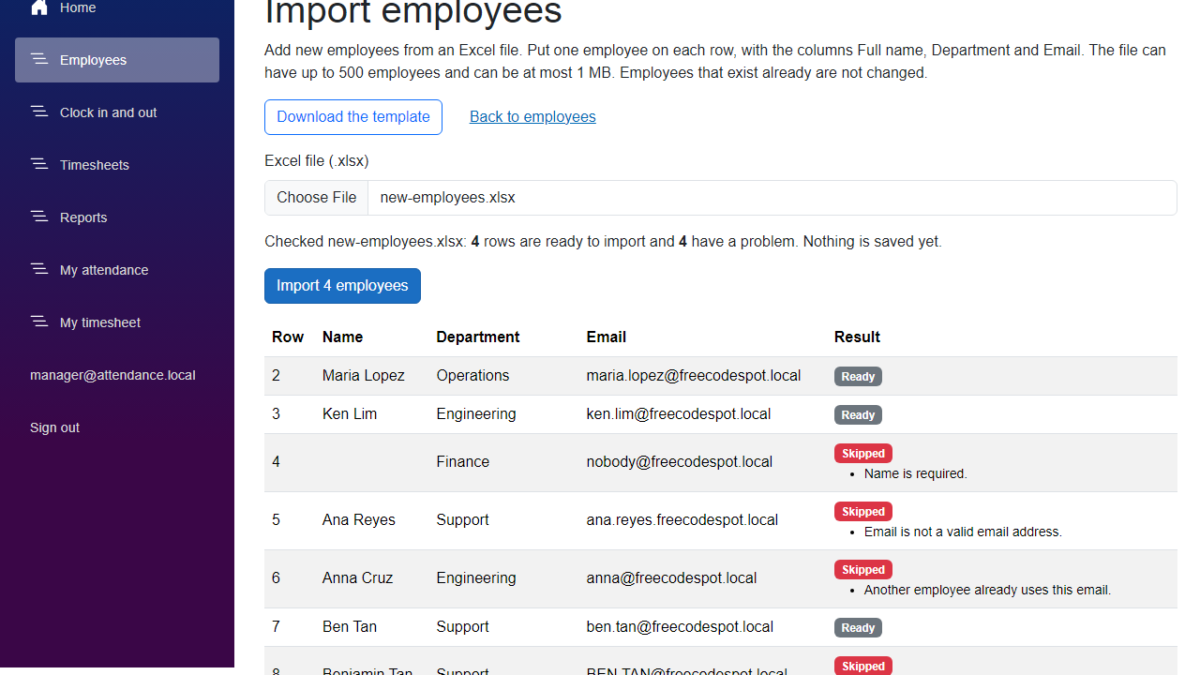Click Engineering cell in Ken Lim row
This screenshot has height=675, width=1200.
point(476,414)
